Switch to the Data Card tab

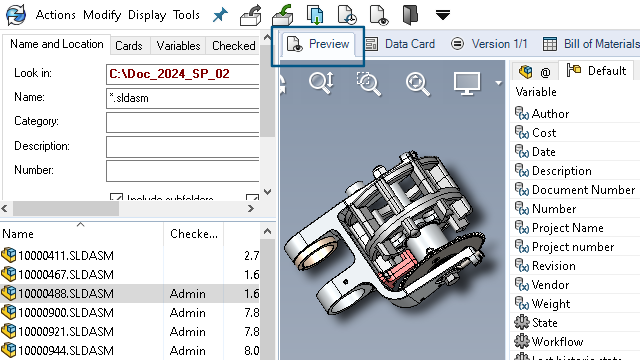click(400, 44)
